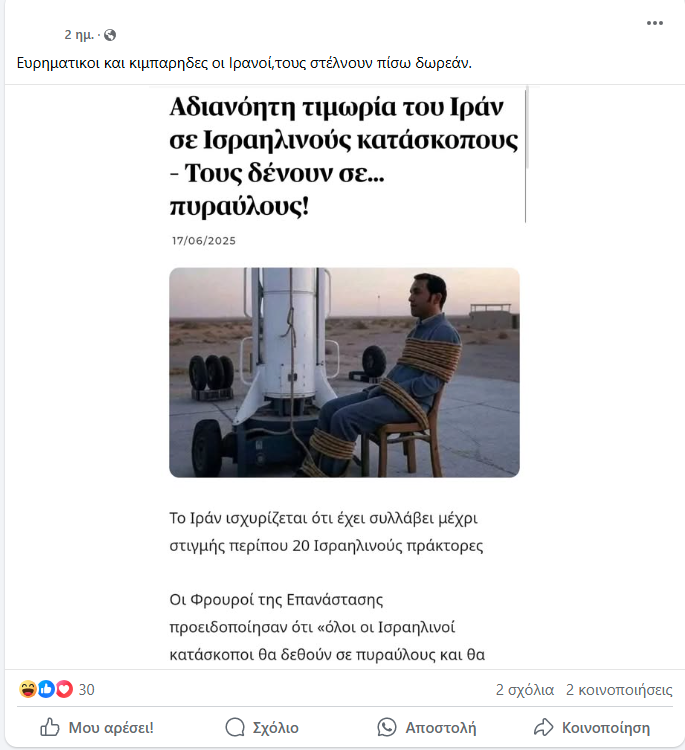This screenshot has width=685, height=750.
Task: Open the list of 30 reactions
Action: coord(87,689)
